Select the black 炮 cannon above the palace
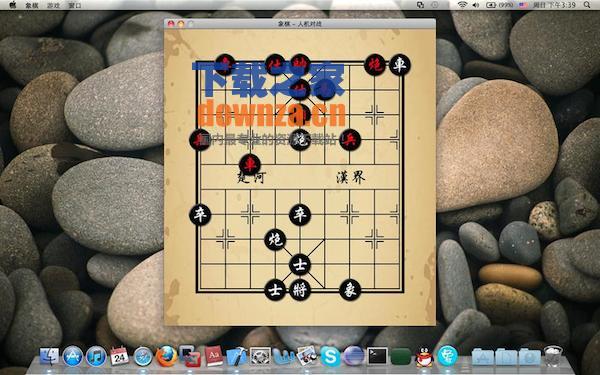 (275, 240)
